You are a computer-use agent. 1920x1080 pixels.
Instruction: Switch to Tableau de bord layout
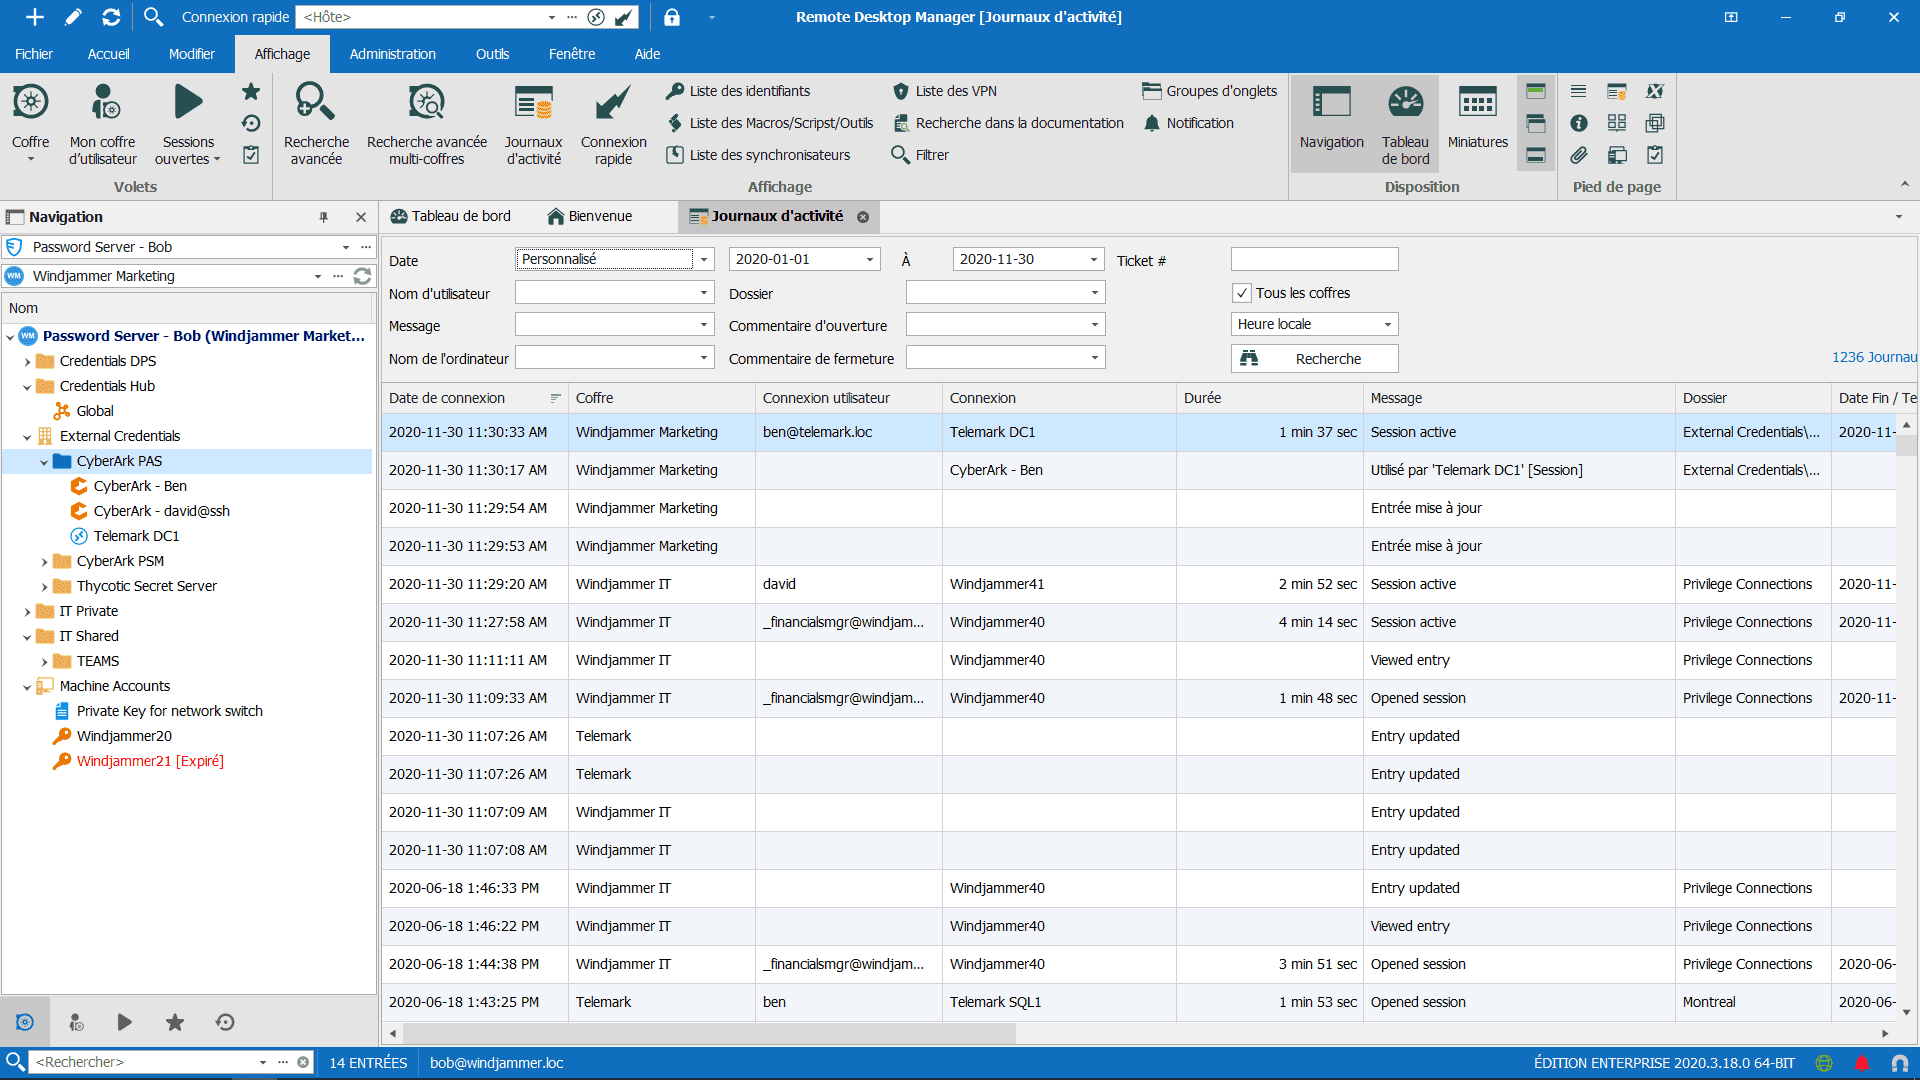click(1405, 123)
